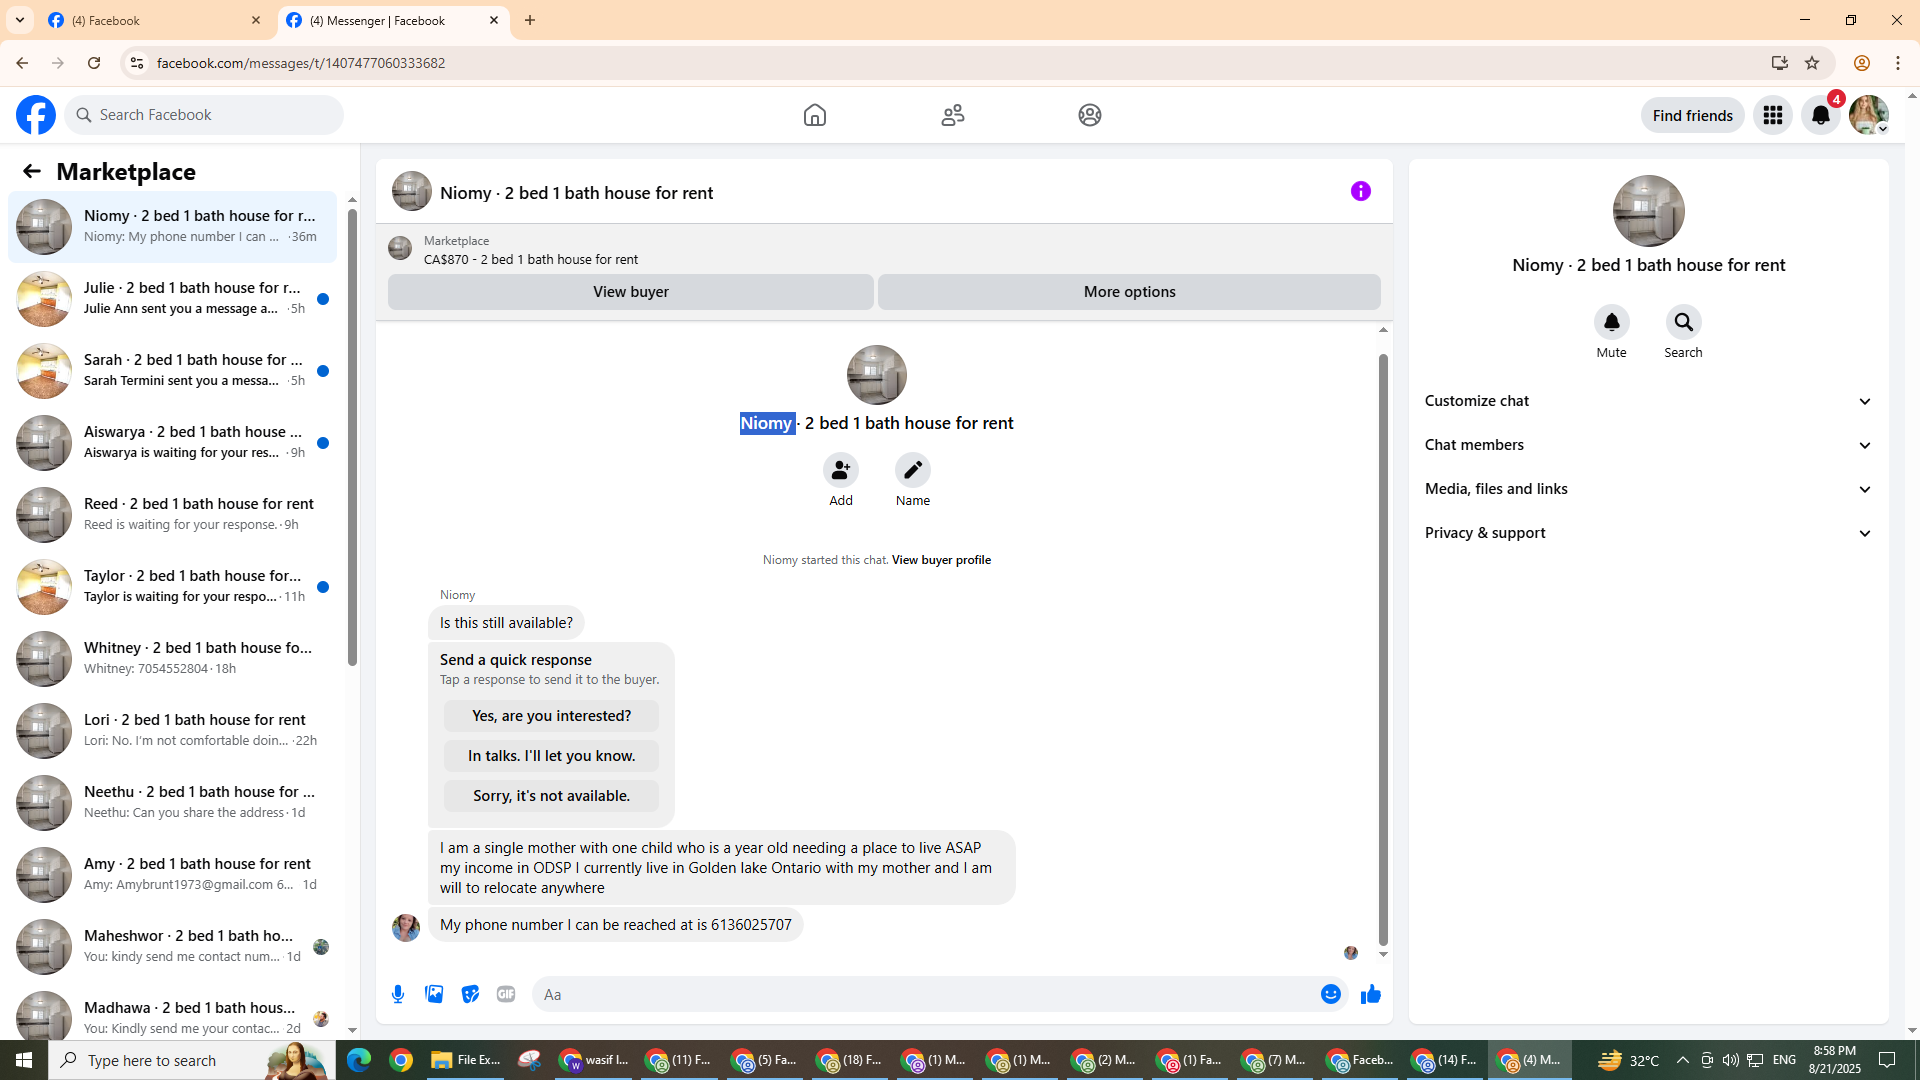Mute this conversation with bell button
The width and height of the screenshot is (1920, 1080).
point(1611,322)
